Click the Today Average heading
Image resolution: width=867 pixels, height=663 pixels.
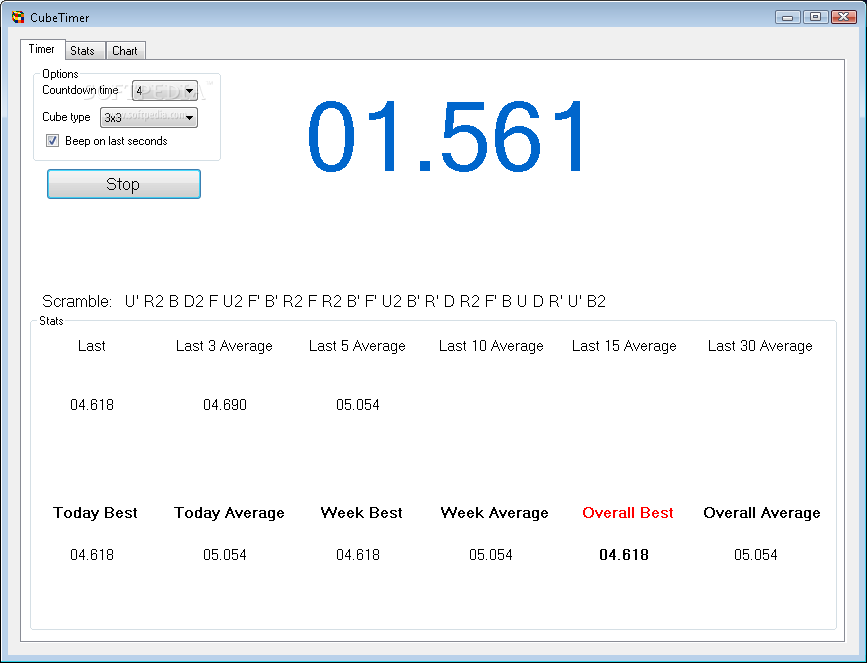[x=229, y=513]
